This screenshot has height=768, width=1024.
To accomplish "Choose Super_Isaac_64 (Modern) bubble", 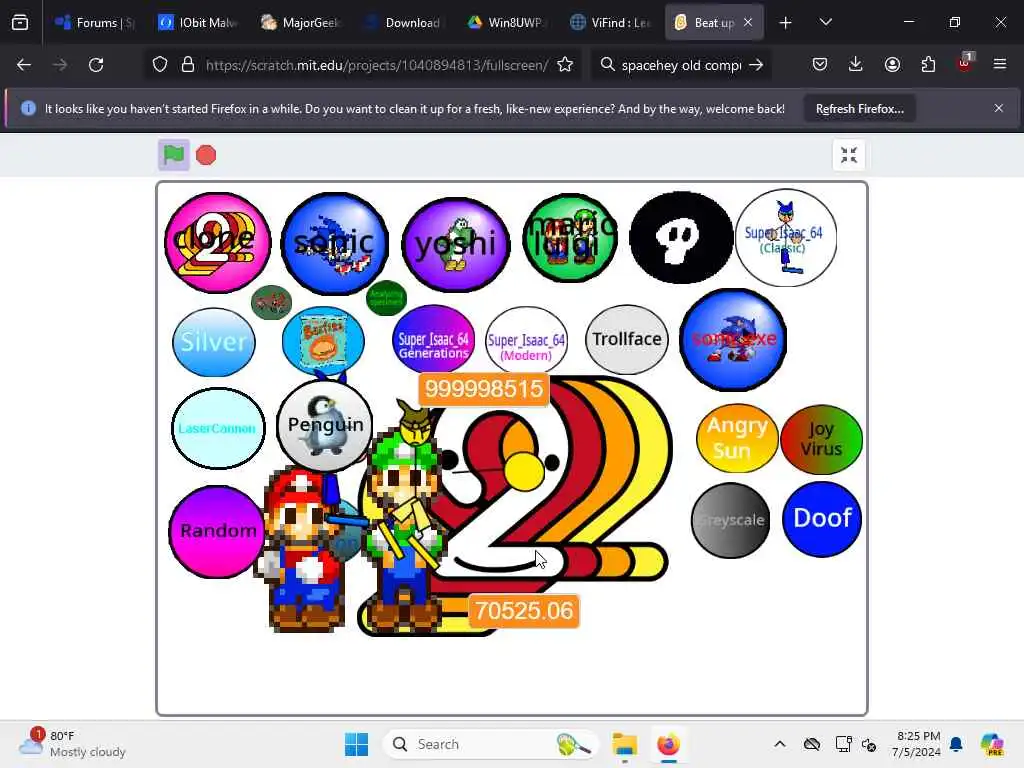I will 526,340.
